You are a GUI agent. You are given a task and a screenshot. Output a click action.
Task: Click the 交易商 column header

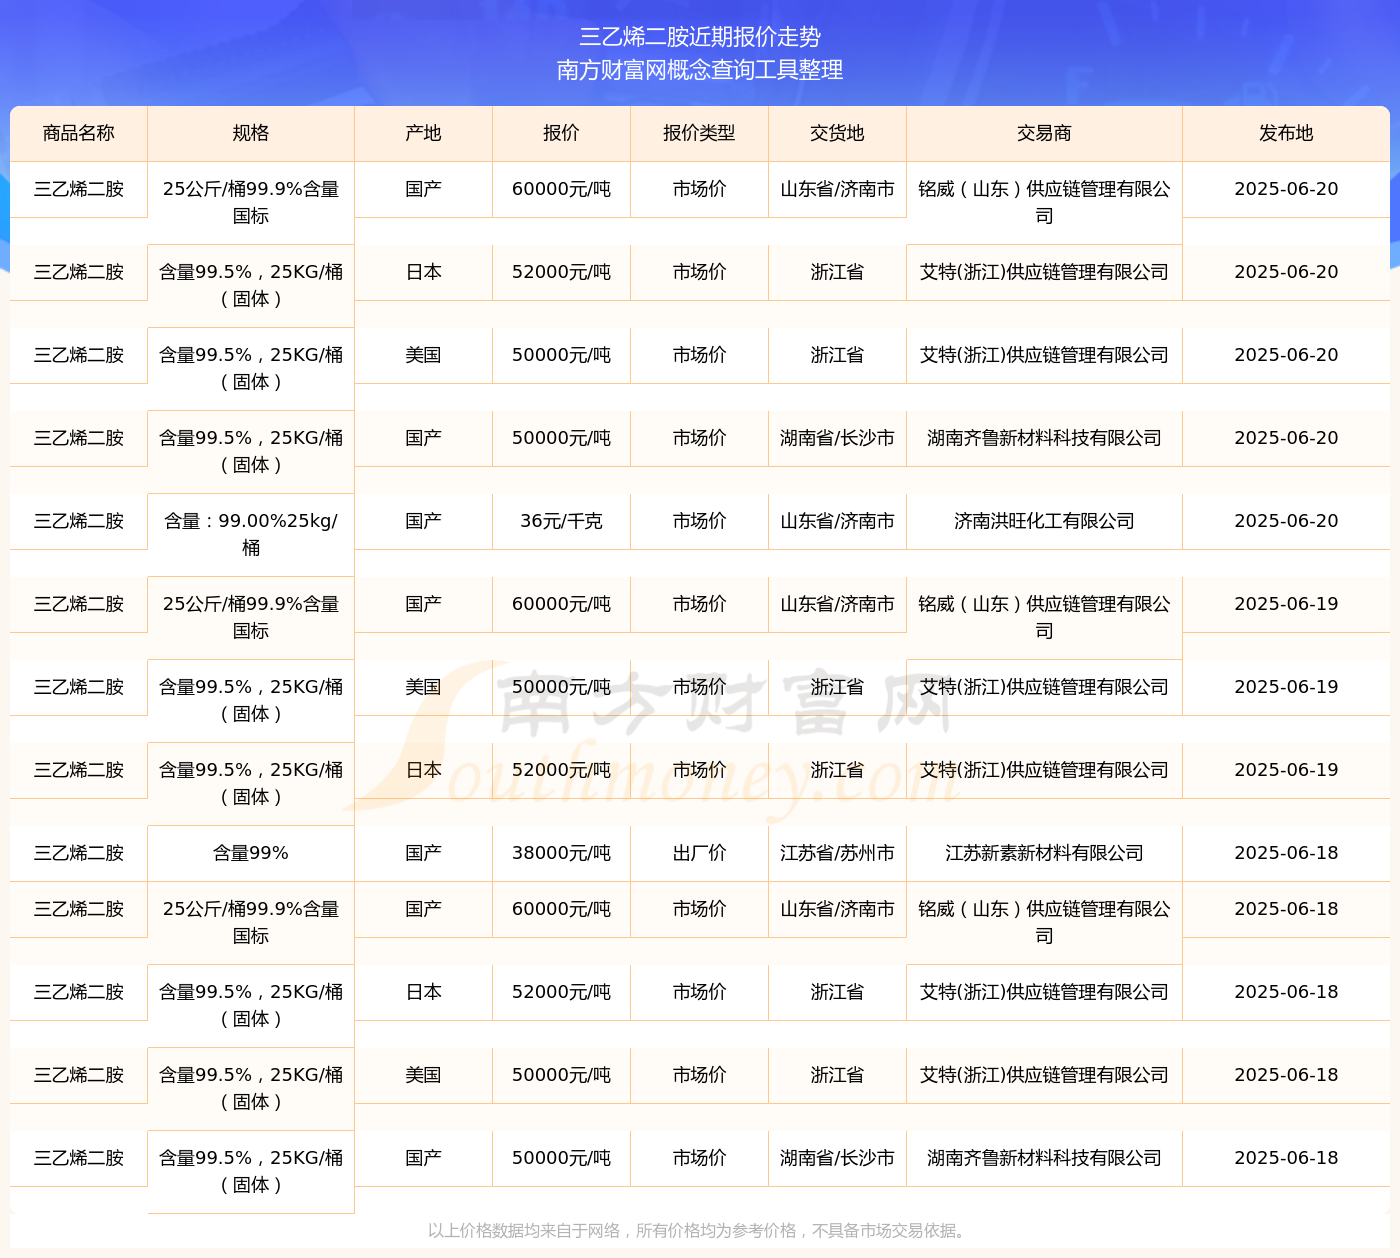point(1045,133)
